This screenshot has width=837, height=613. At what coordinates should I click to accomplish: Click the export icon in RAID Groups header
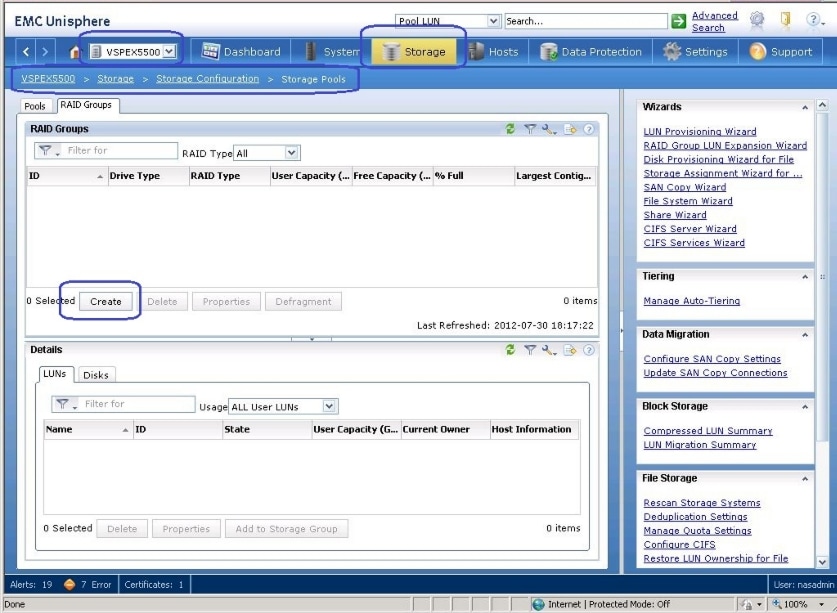pyautogui.click(x=570, y=129)
